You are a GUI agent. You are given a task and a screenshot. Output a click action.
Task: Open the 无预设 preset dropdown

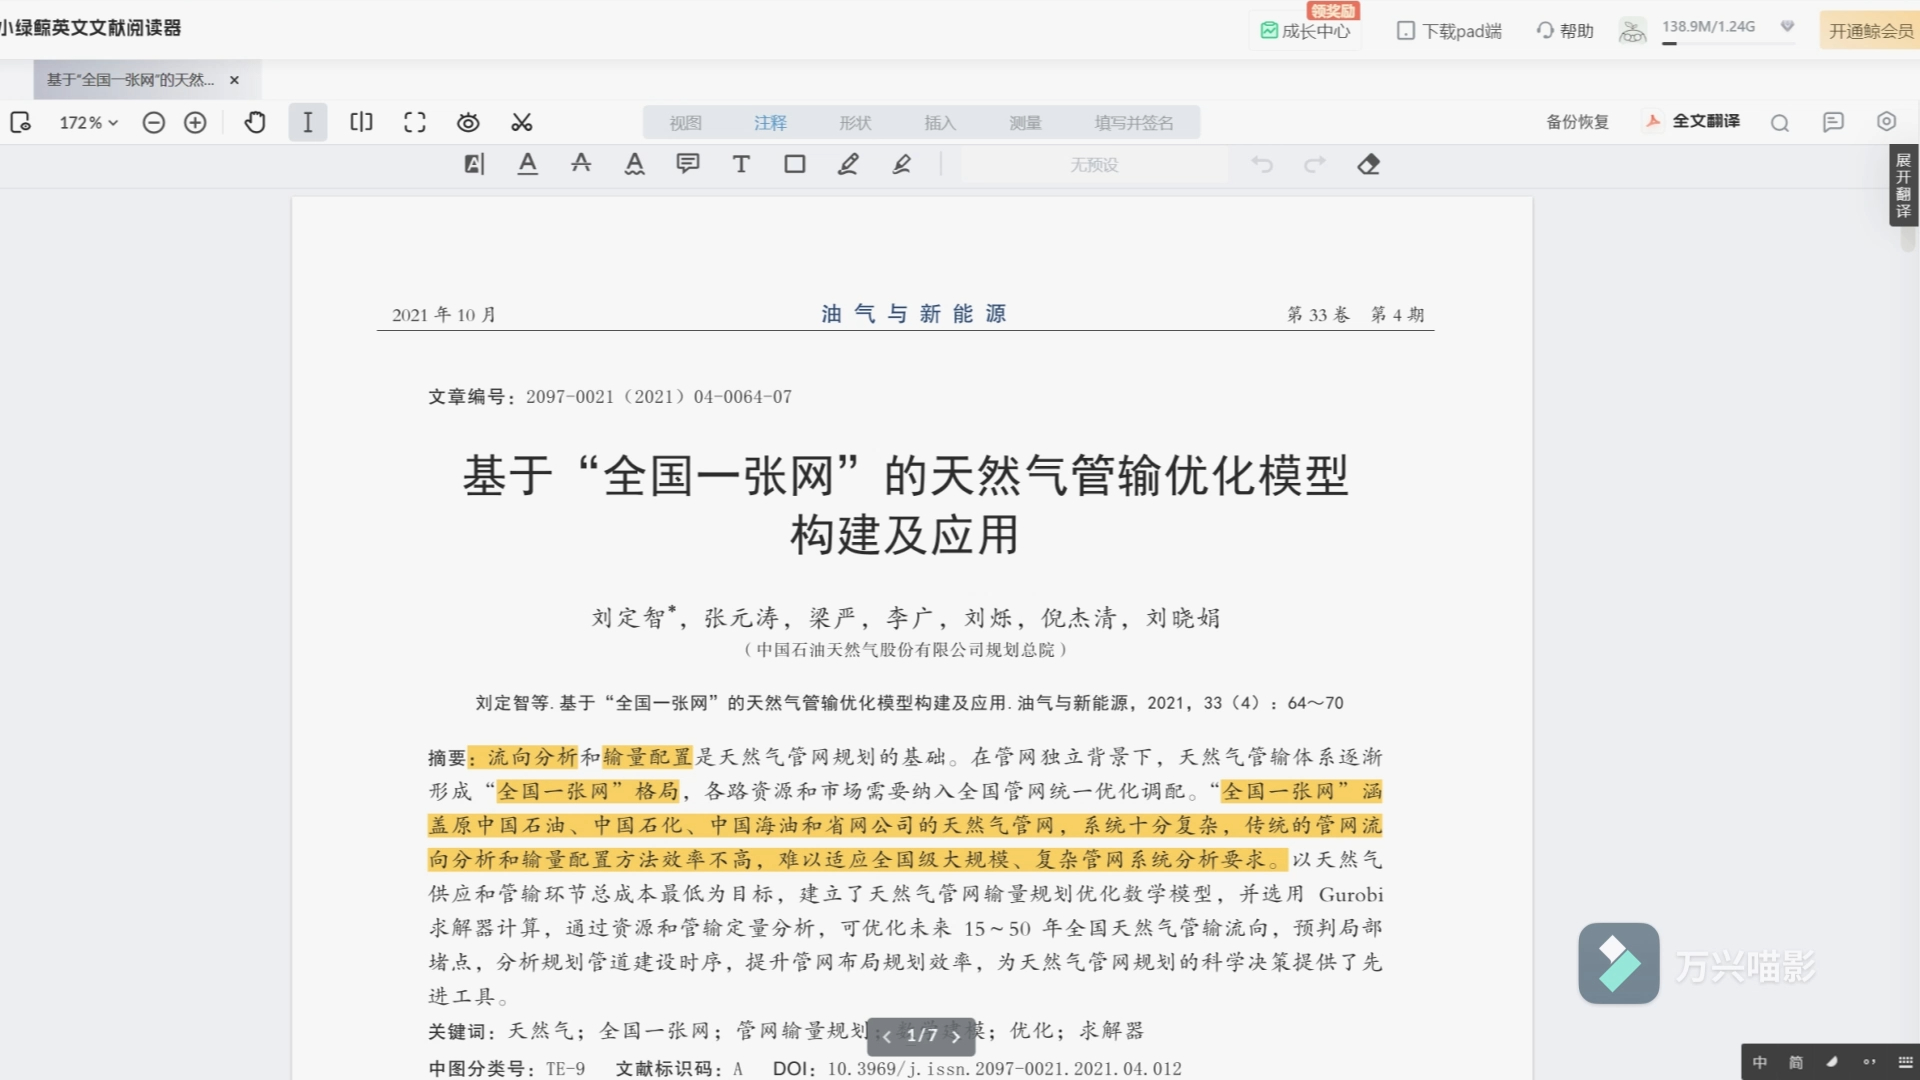(1094, 165)
